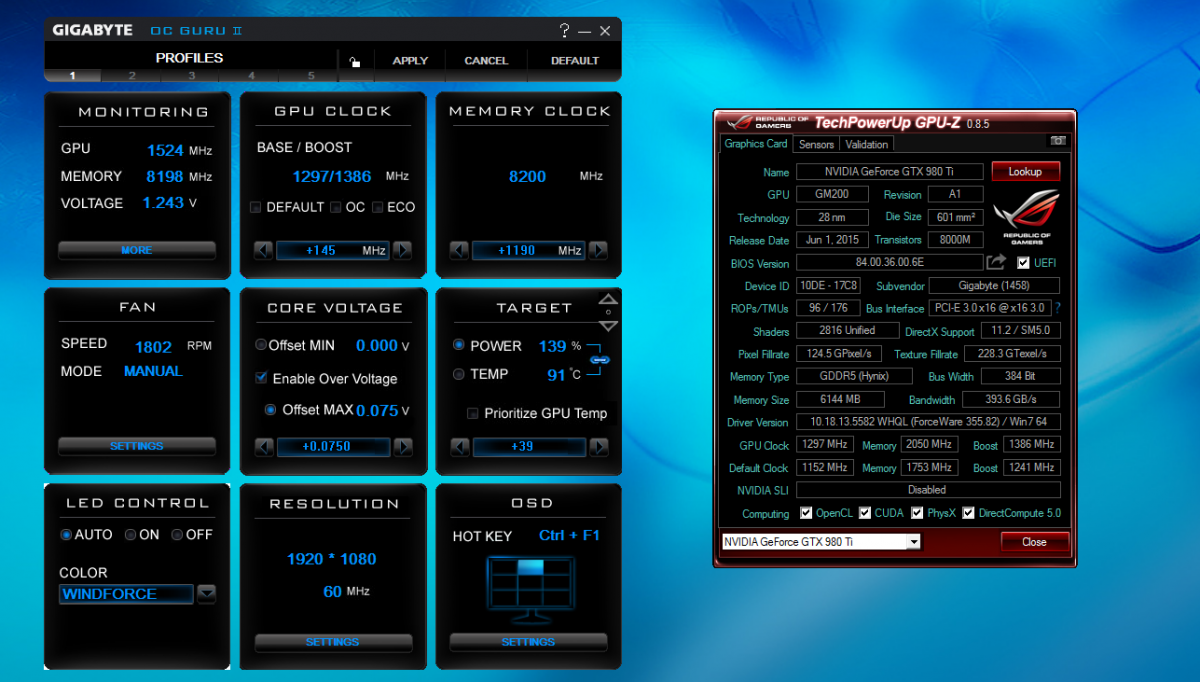The image size is (1200, 682).
Task: Click APPLY in OC Guru toolbar
Action: [x=410, y=61]
